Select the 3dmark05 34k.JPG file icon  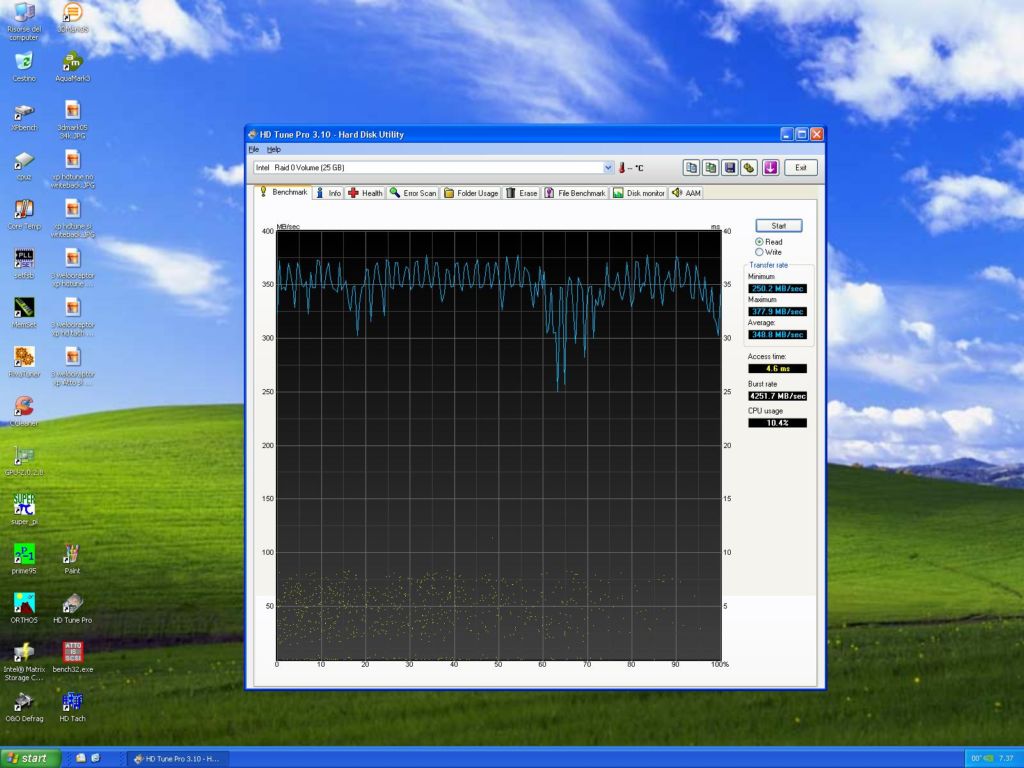72,120
